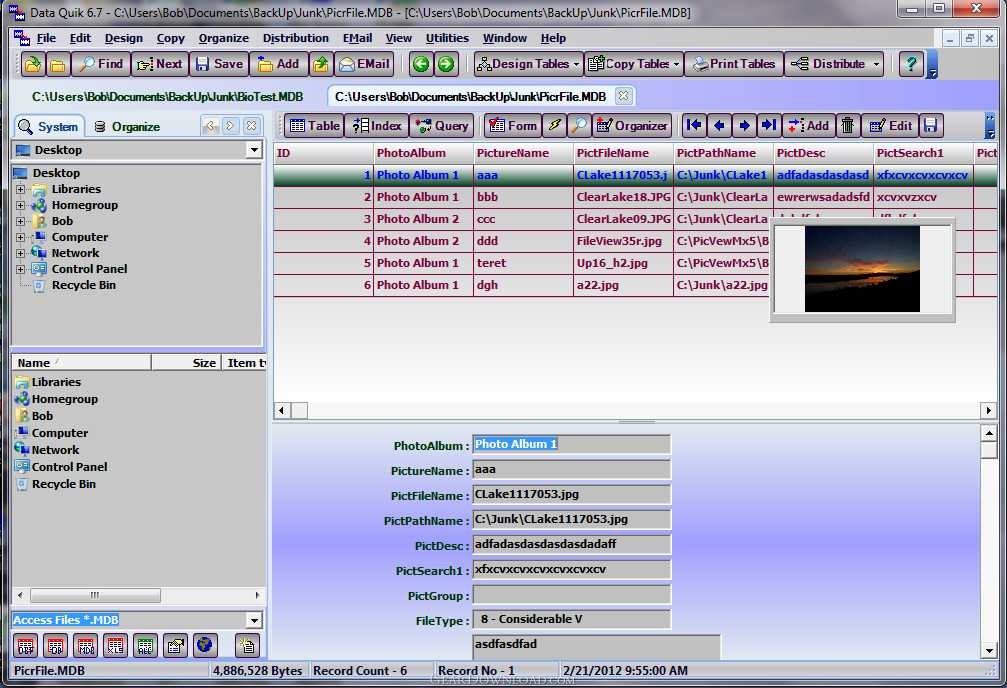Click the form's vertical scrollbar down arrow
The width and height of the screenshot is (1007, 688).
989,650
